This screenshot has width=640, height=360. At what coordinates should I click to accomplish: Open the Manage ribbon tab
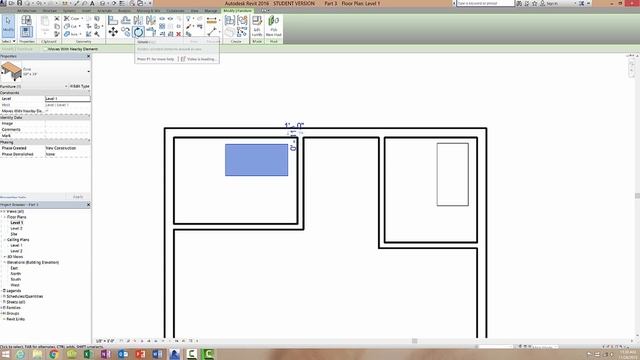(x=211, y=11)
